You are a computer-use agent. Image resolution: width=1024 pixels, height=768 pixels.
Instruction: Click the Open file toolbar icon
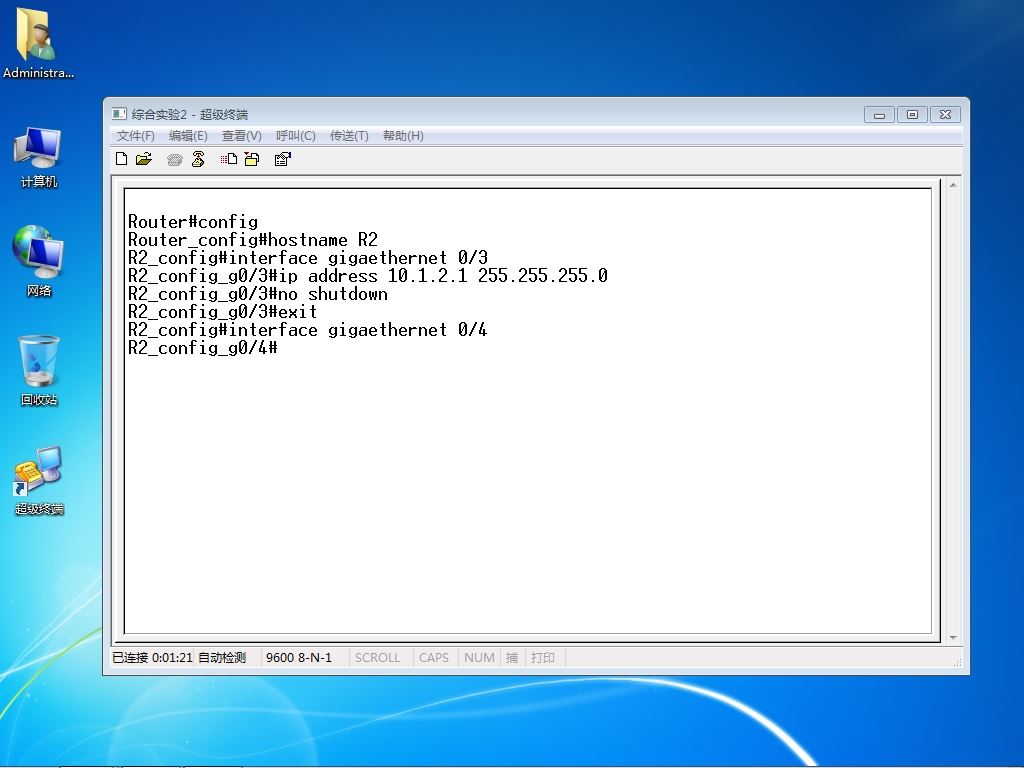click(x=144, y=159)
